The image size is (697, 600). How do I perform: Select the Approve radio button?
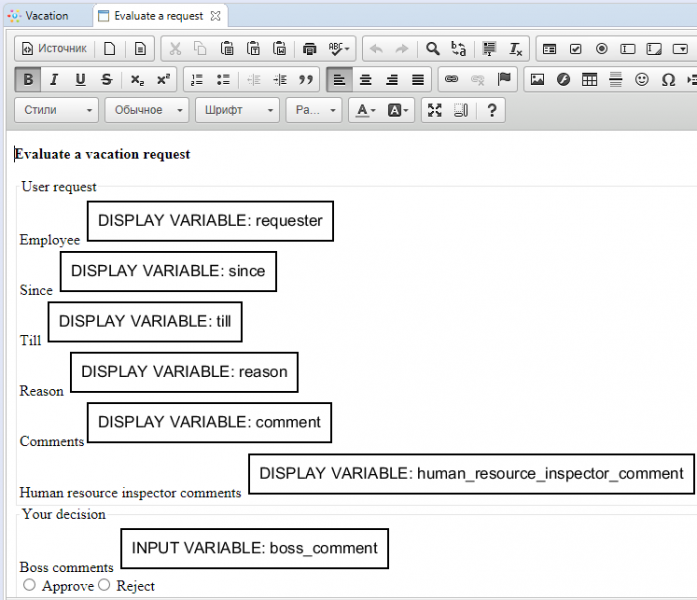(29, 585)
